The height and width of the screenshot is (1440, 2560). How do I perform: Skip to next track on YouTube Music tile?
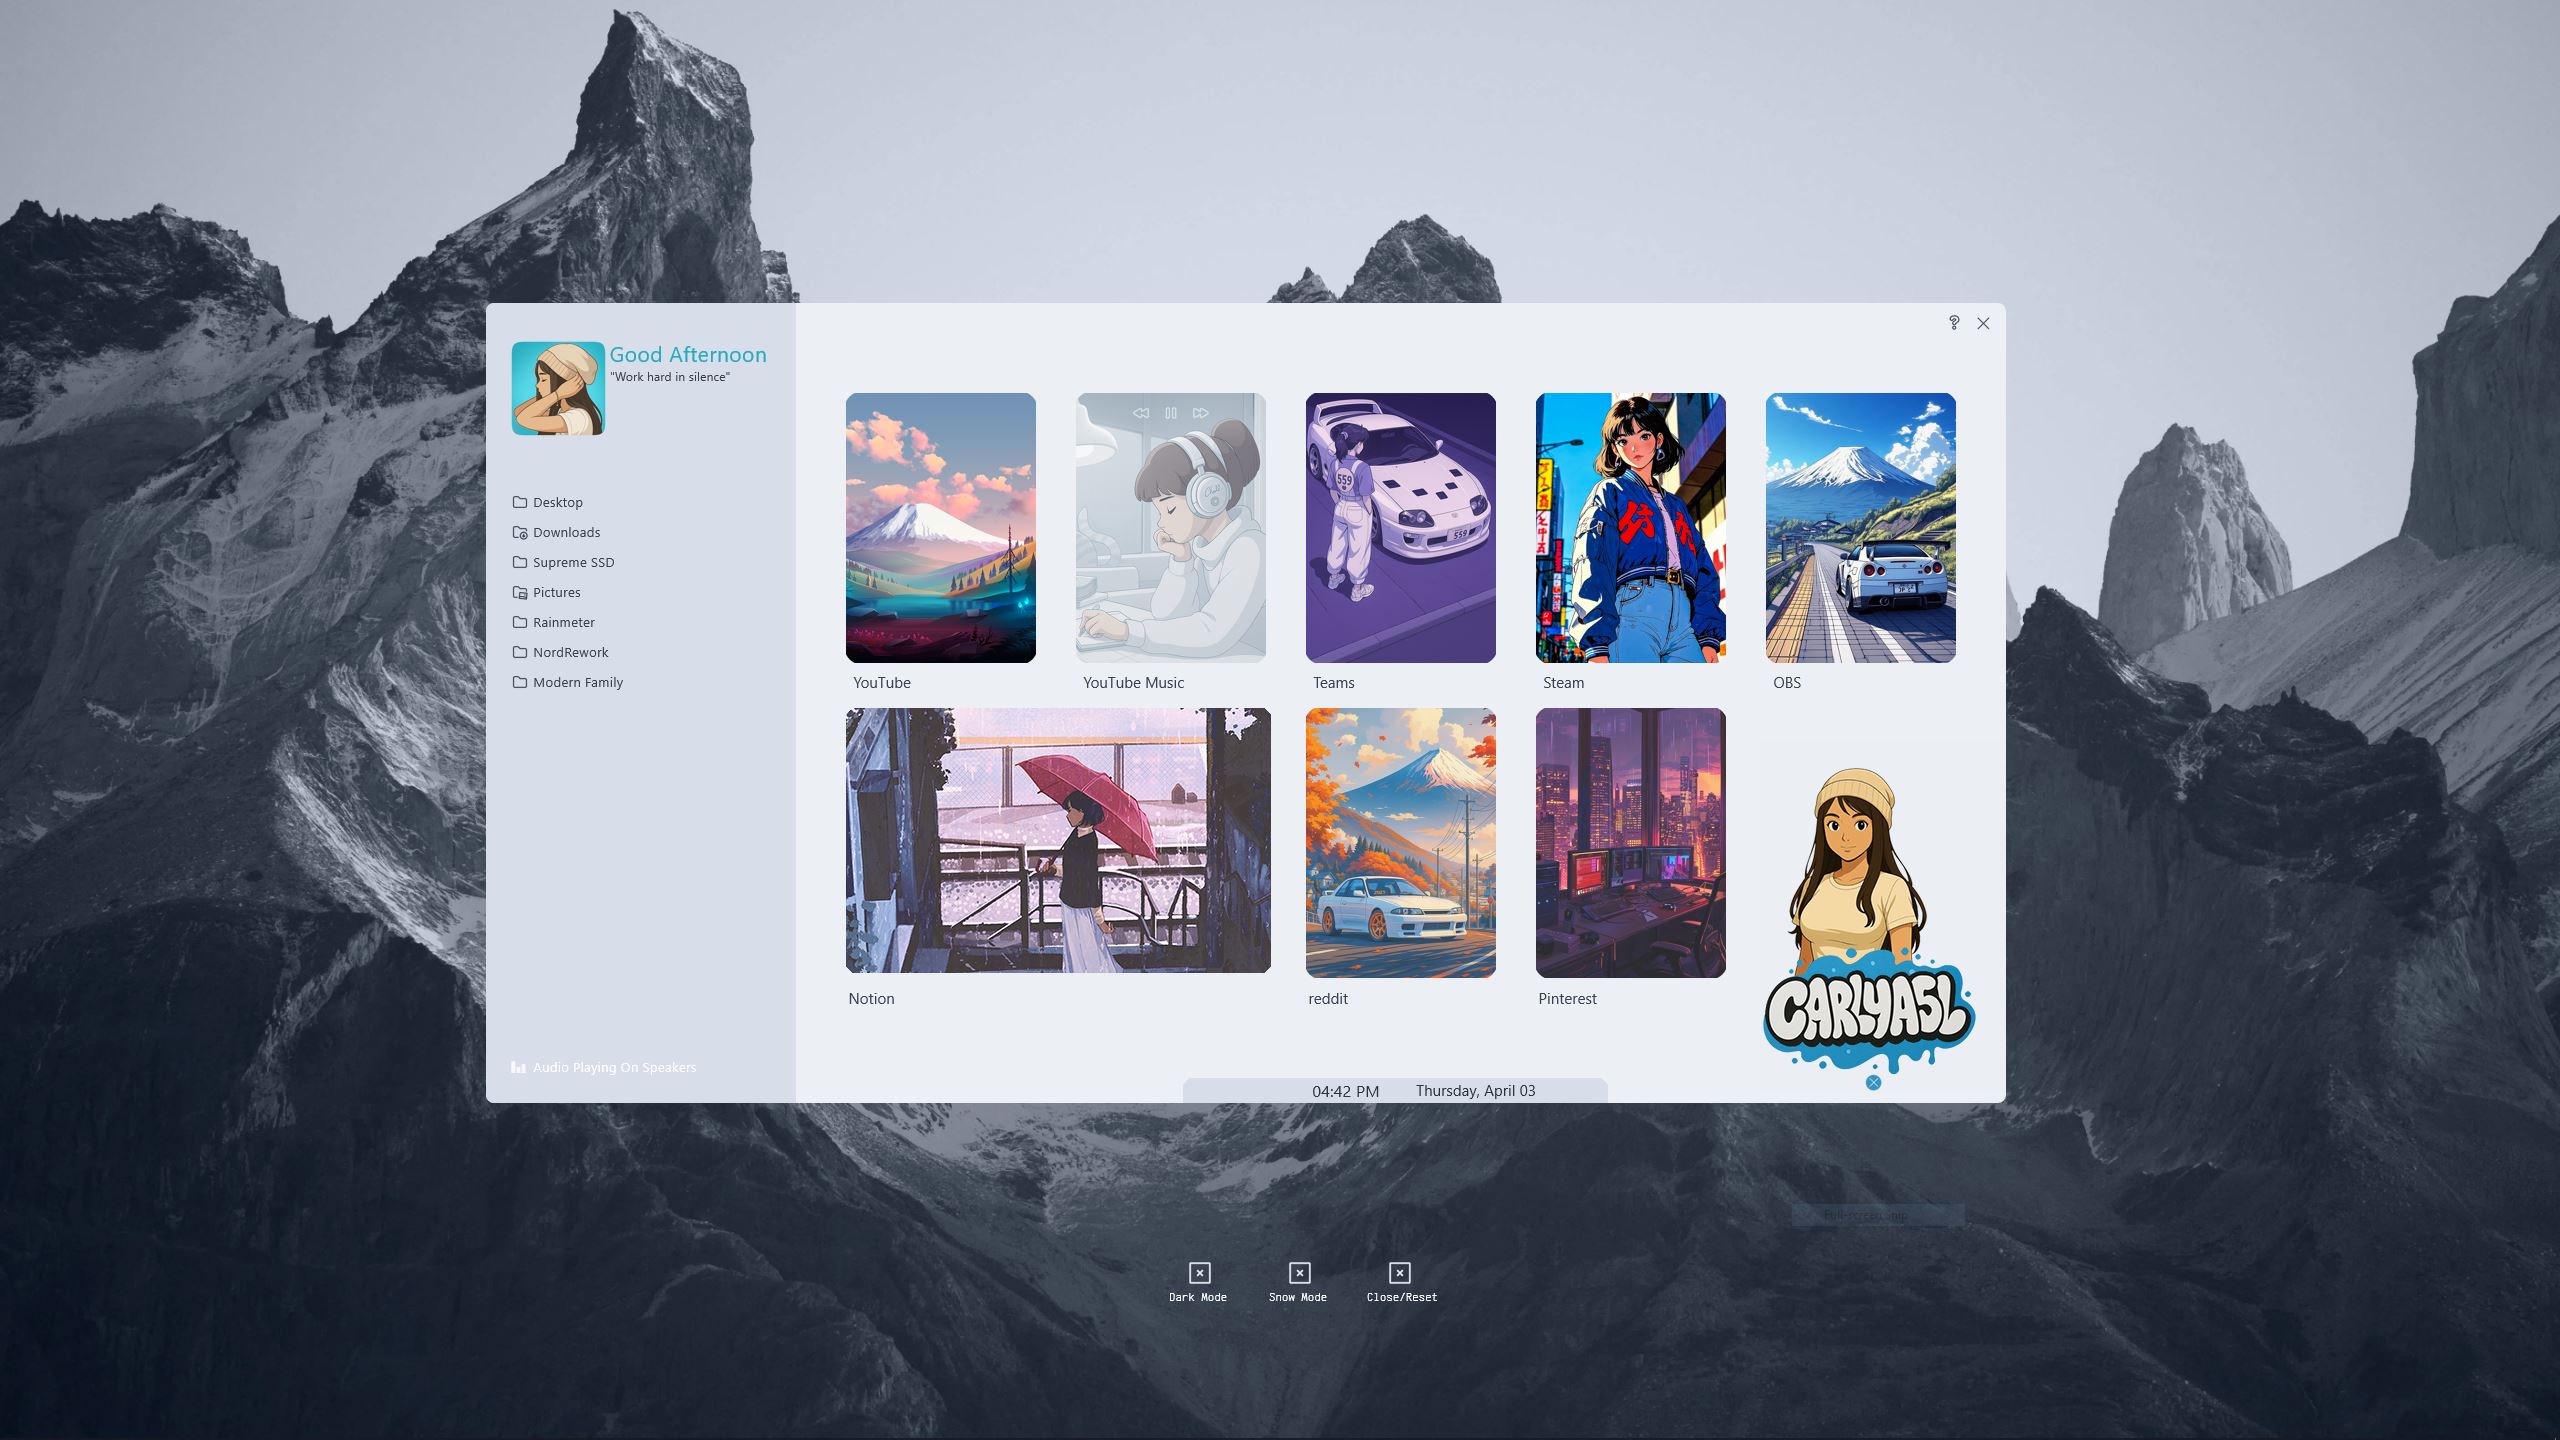click(1199, 413)
